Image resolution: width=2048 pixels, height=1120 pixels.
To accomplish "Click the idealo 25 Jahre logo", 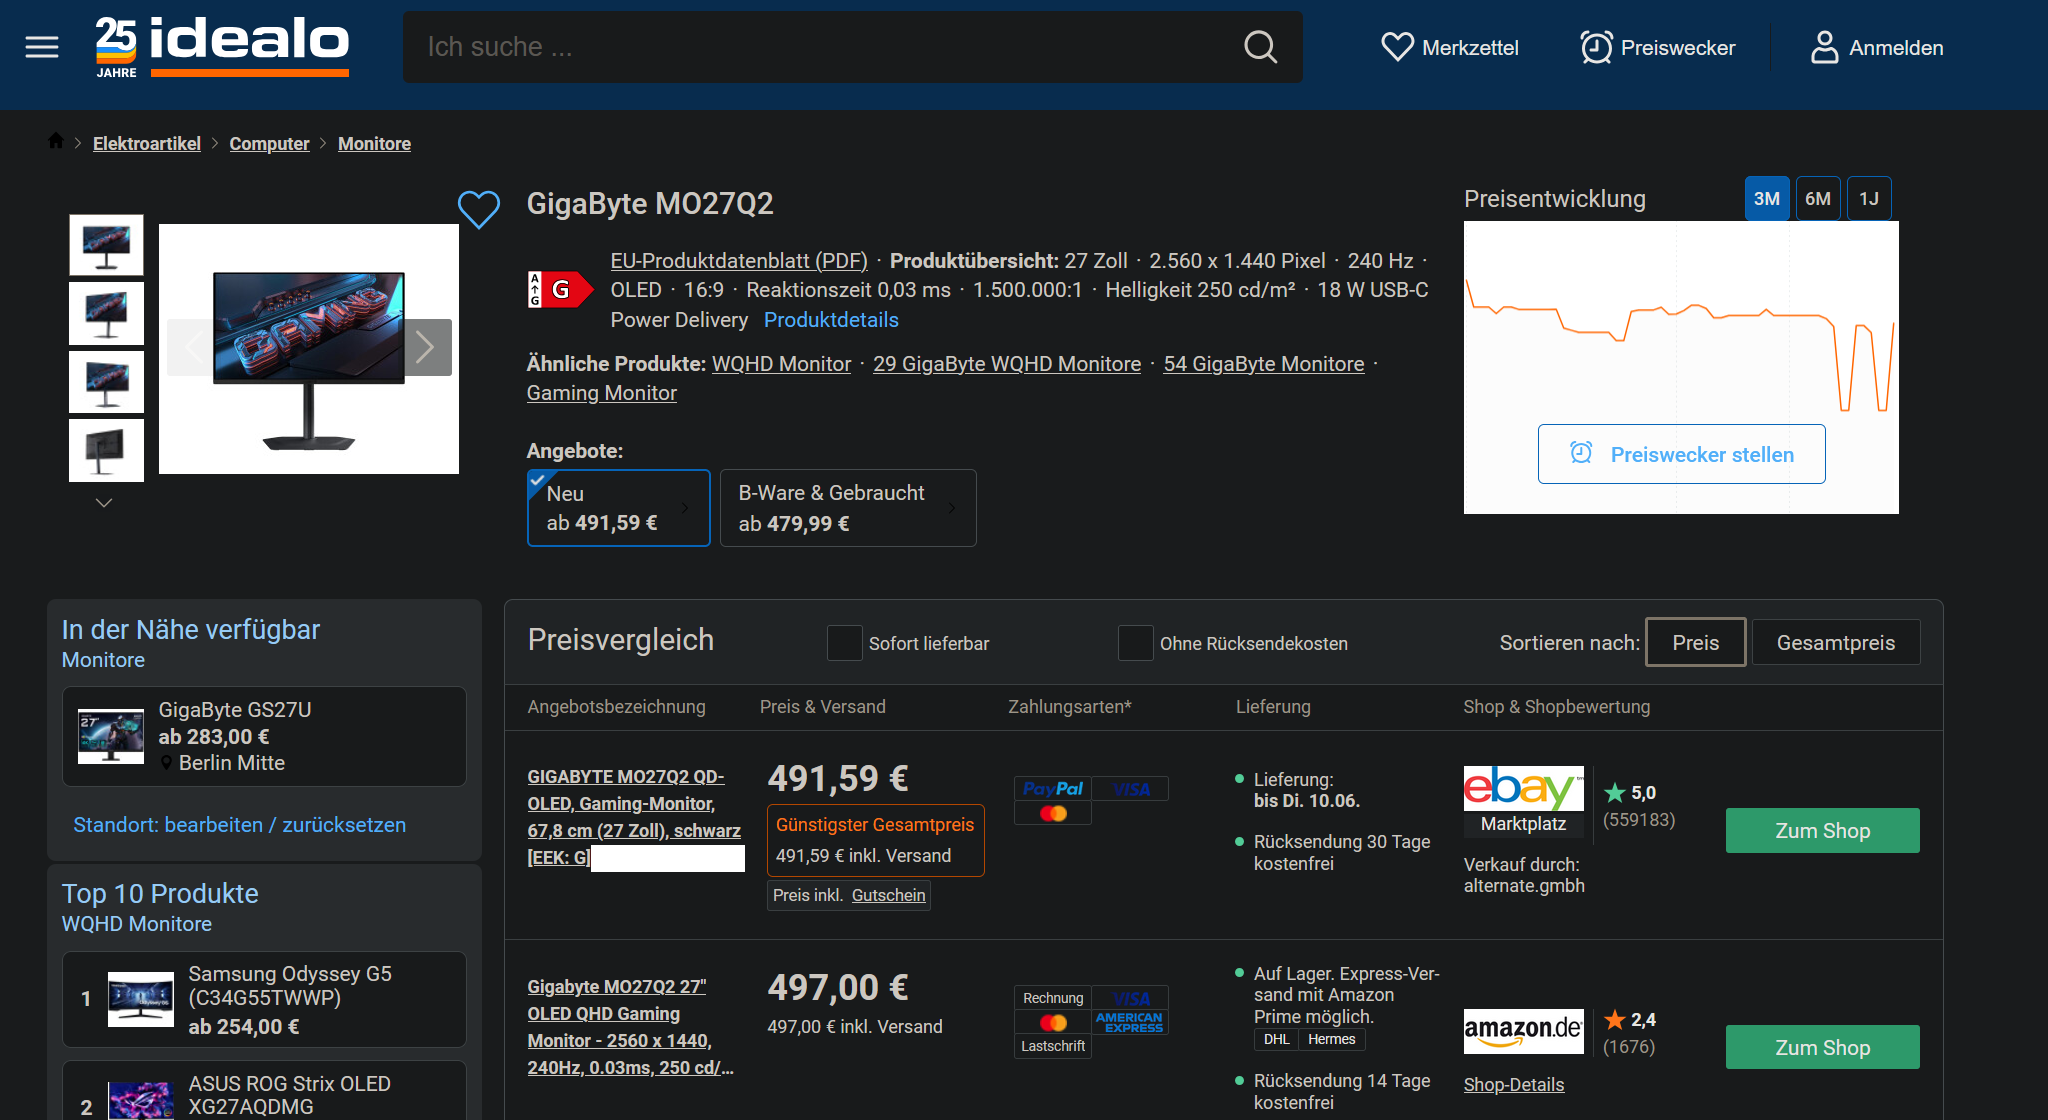I will click(220, 45).
